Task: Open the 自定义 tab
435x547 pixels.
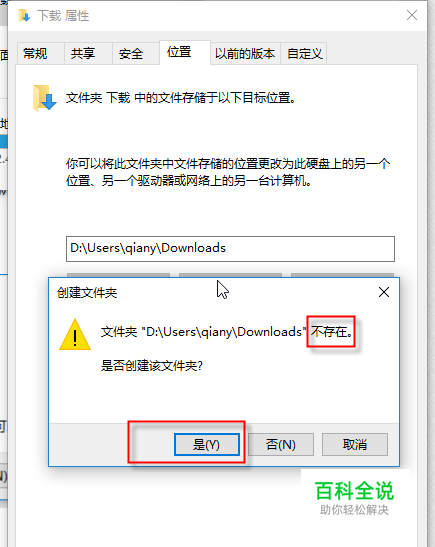Action: click(x=304, y=53)
